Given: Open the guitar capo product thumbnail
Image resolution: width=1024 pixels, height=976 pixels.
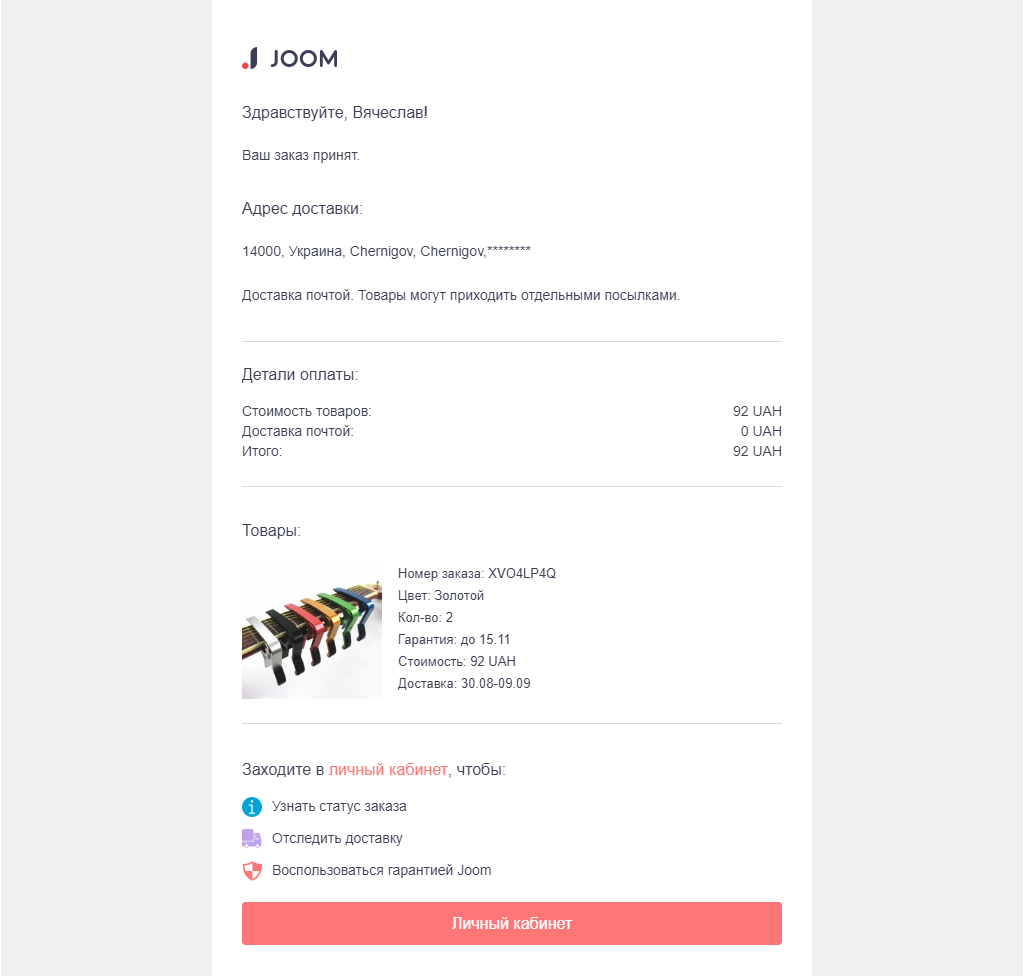Looking at the screenshot, I should pos(312,629).
